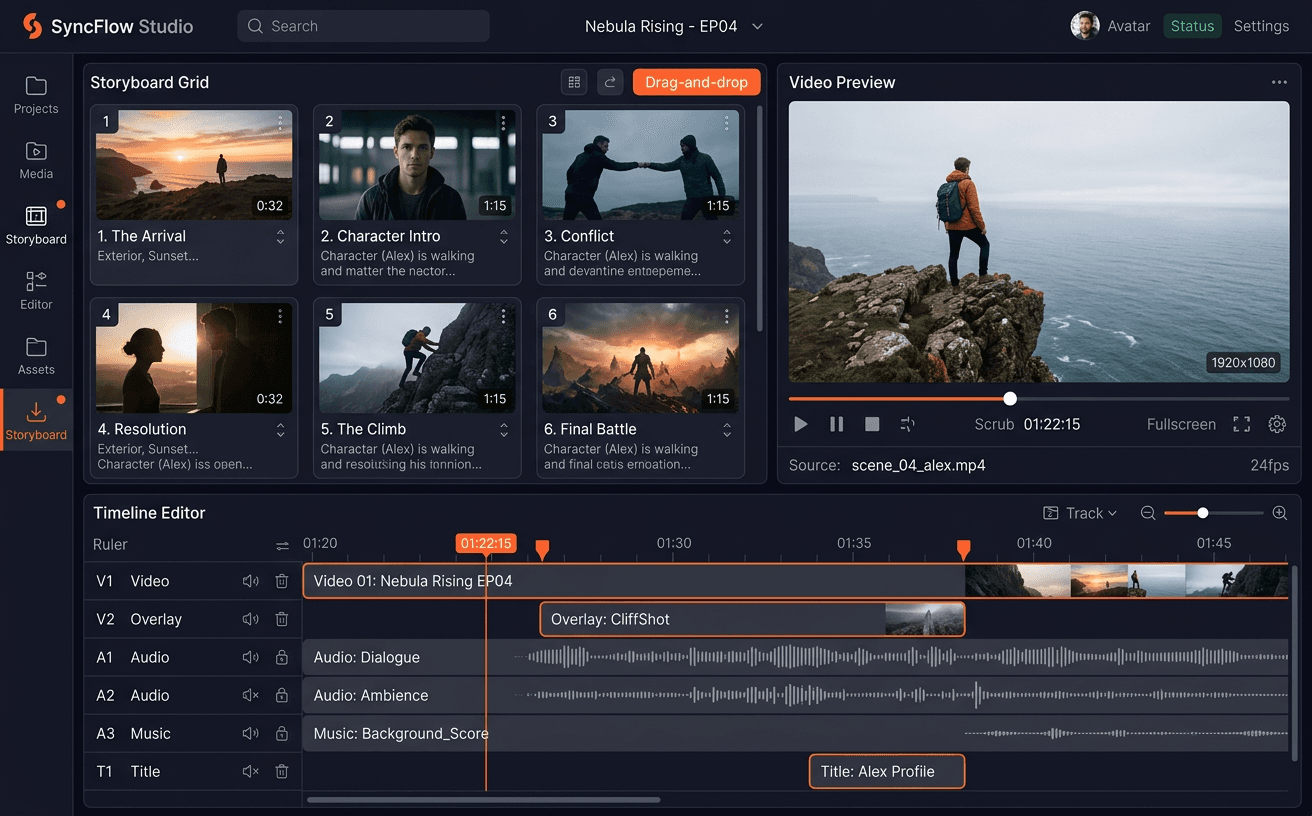Screen dimensions: 1312x816
Task: Select the Title: Alex Profile clip
Action: pos(887,771)
